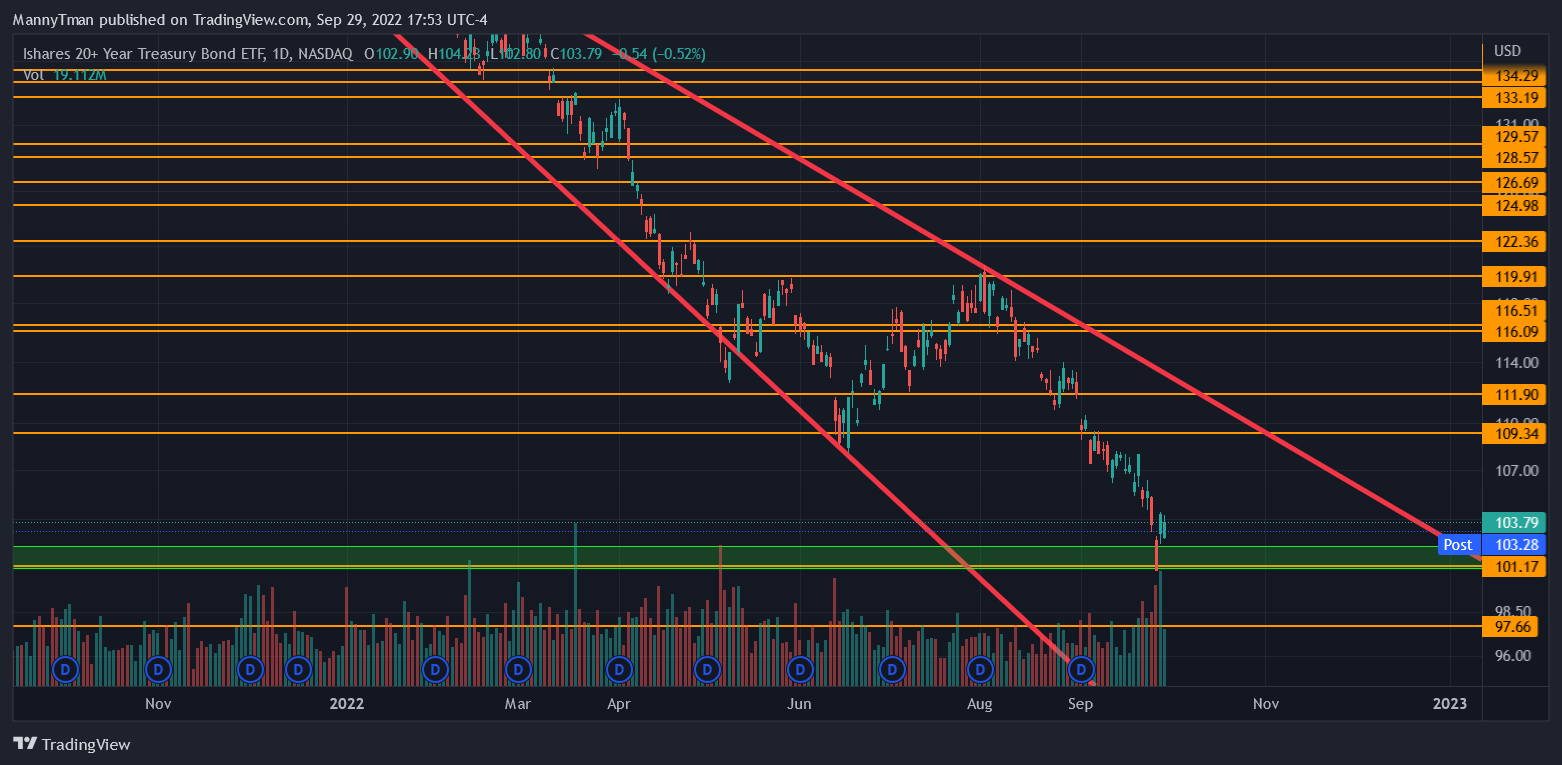Click the 133.19 price level label
Image resolution: width=1562 pixels, height=765 pixels.
tap(1514, 98)
